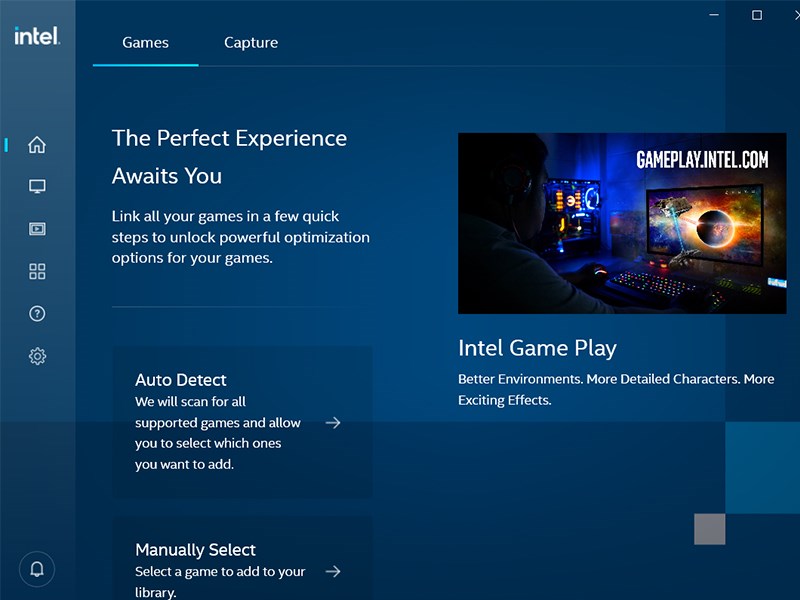Open the System apps grid icon
The image size is (800, 600).
37,271
